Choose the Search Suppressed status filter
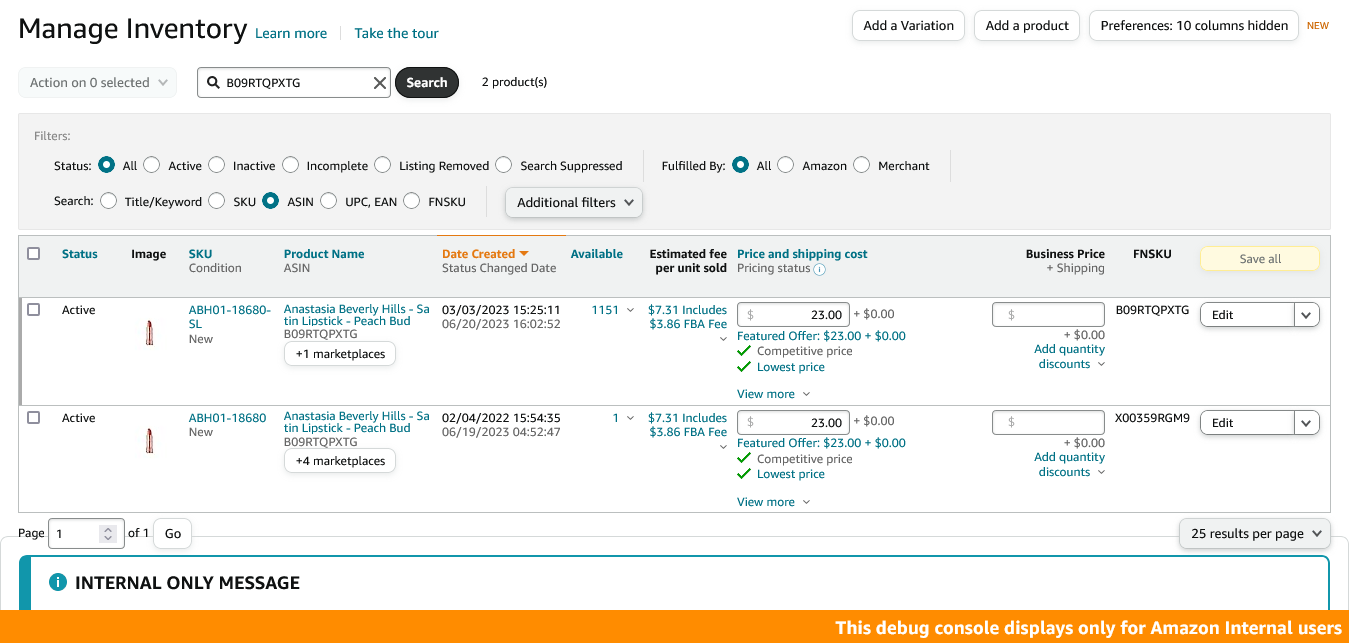This screenshot has height=643, width=1349. (x=504, y=165)
